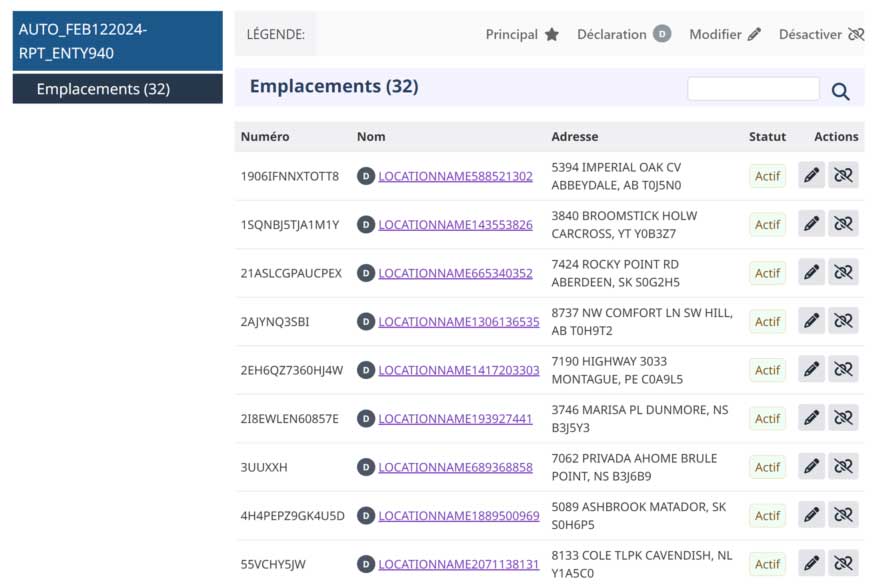Disable location 1SQNBJ5TJA1M1Y via its désactiver icon
883x586 pixels.
coord(843,224)
